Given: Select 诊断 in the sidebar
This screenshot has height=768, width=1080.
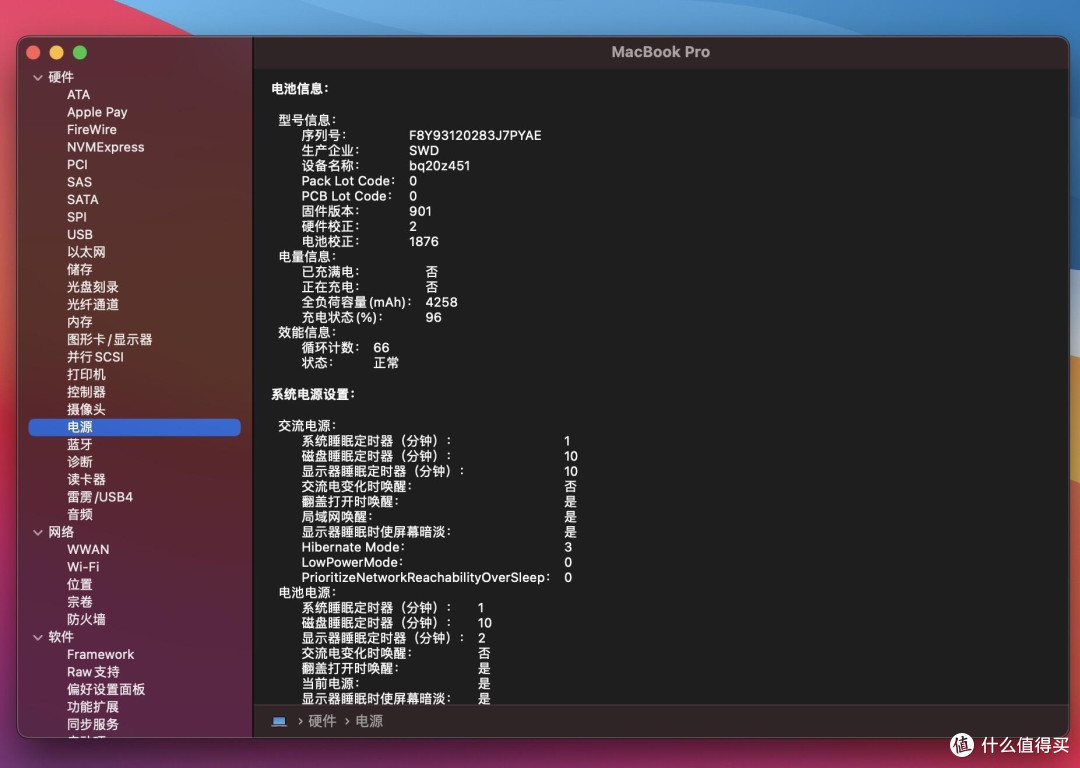Looking at the screenshot, I should (x=80, y=462).
